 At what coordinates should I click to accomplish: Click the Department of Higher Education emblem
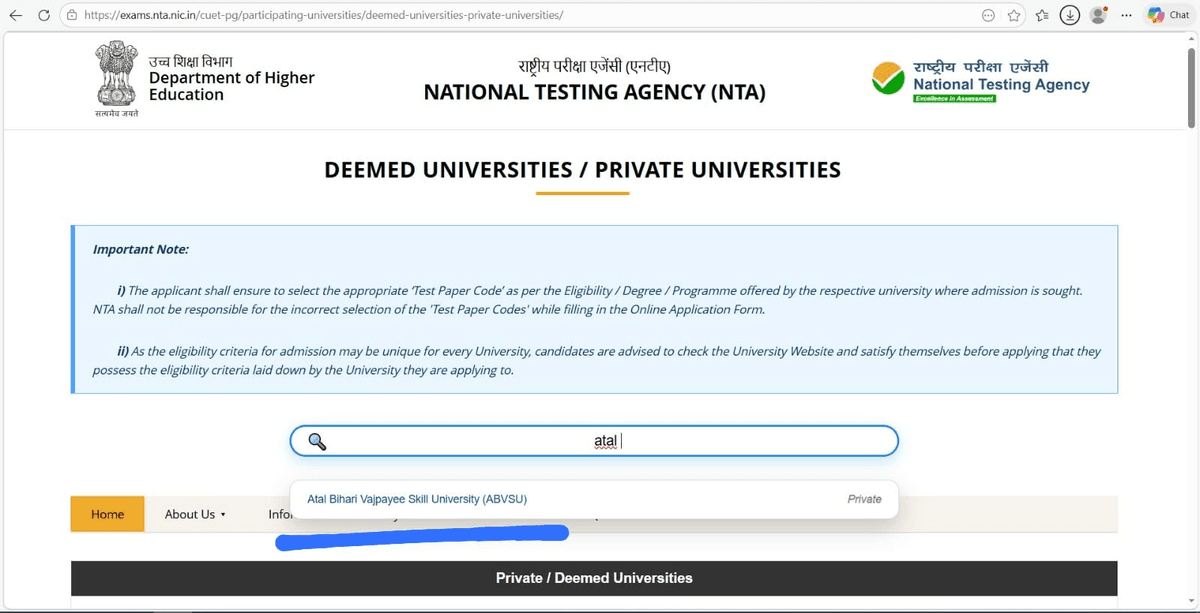pyautogui.click(x=117, y=74)
